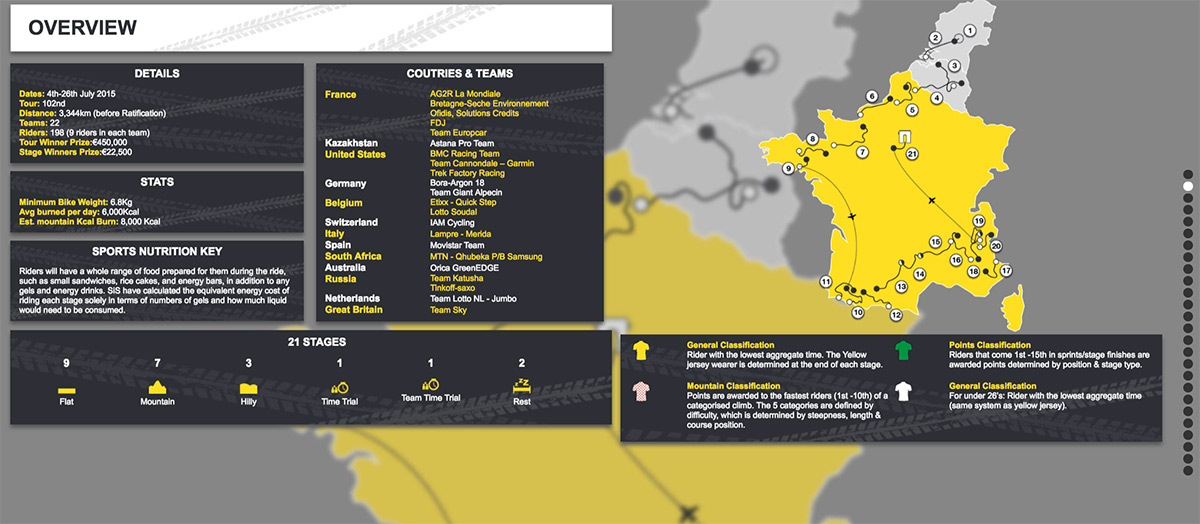Image resolution: width=1200 pixels, height=524 pixels.
Task: Select the Mountain stage icon
Action: pyautogui.click(x=157, y=386)
